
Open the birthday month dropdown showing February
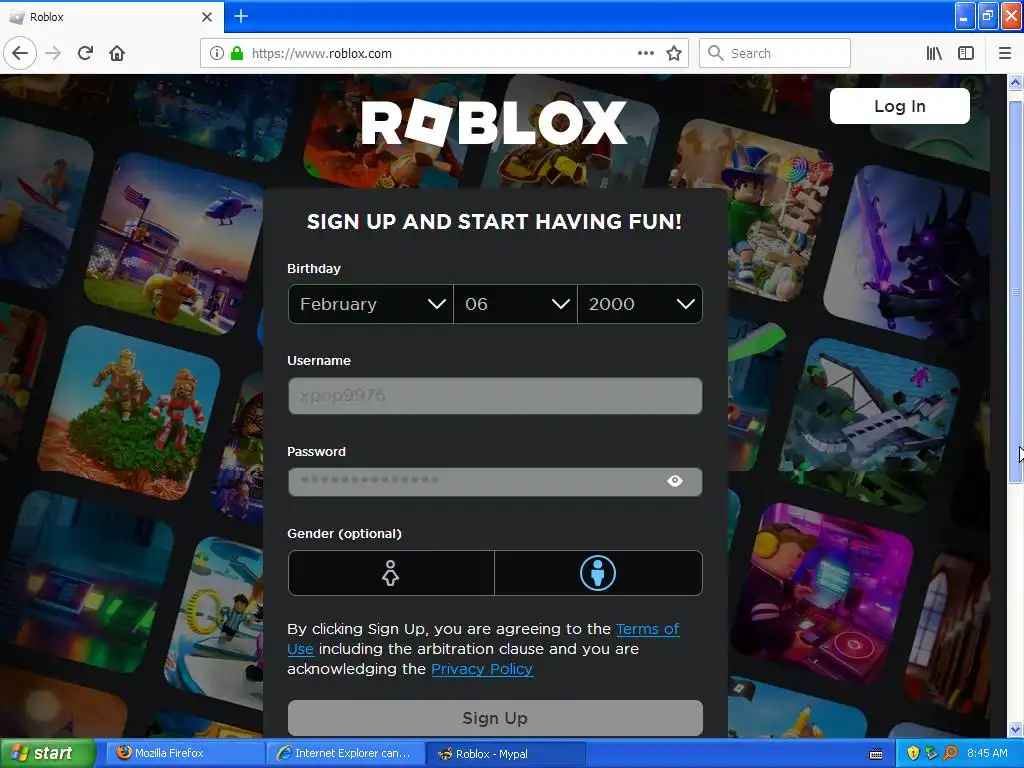[371, 304]
